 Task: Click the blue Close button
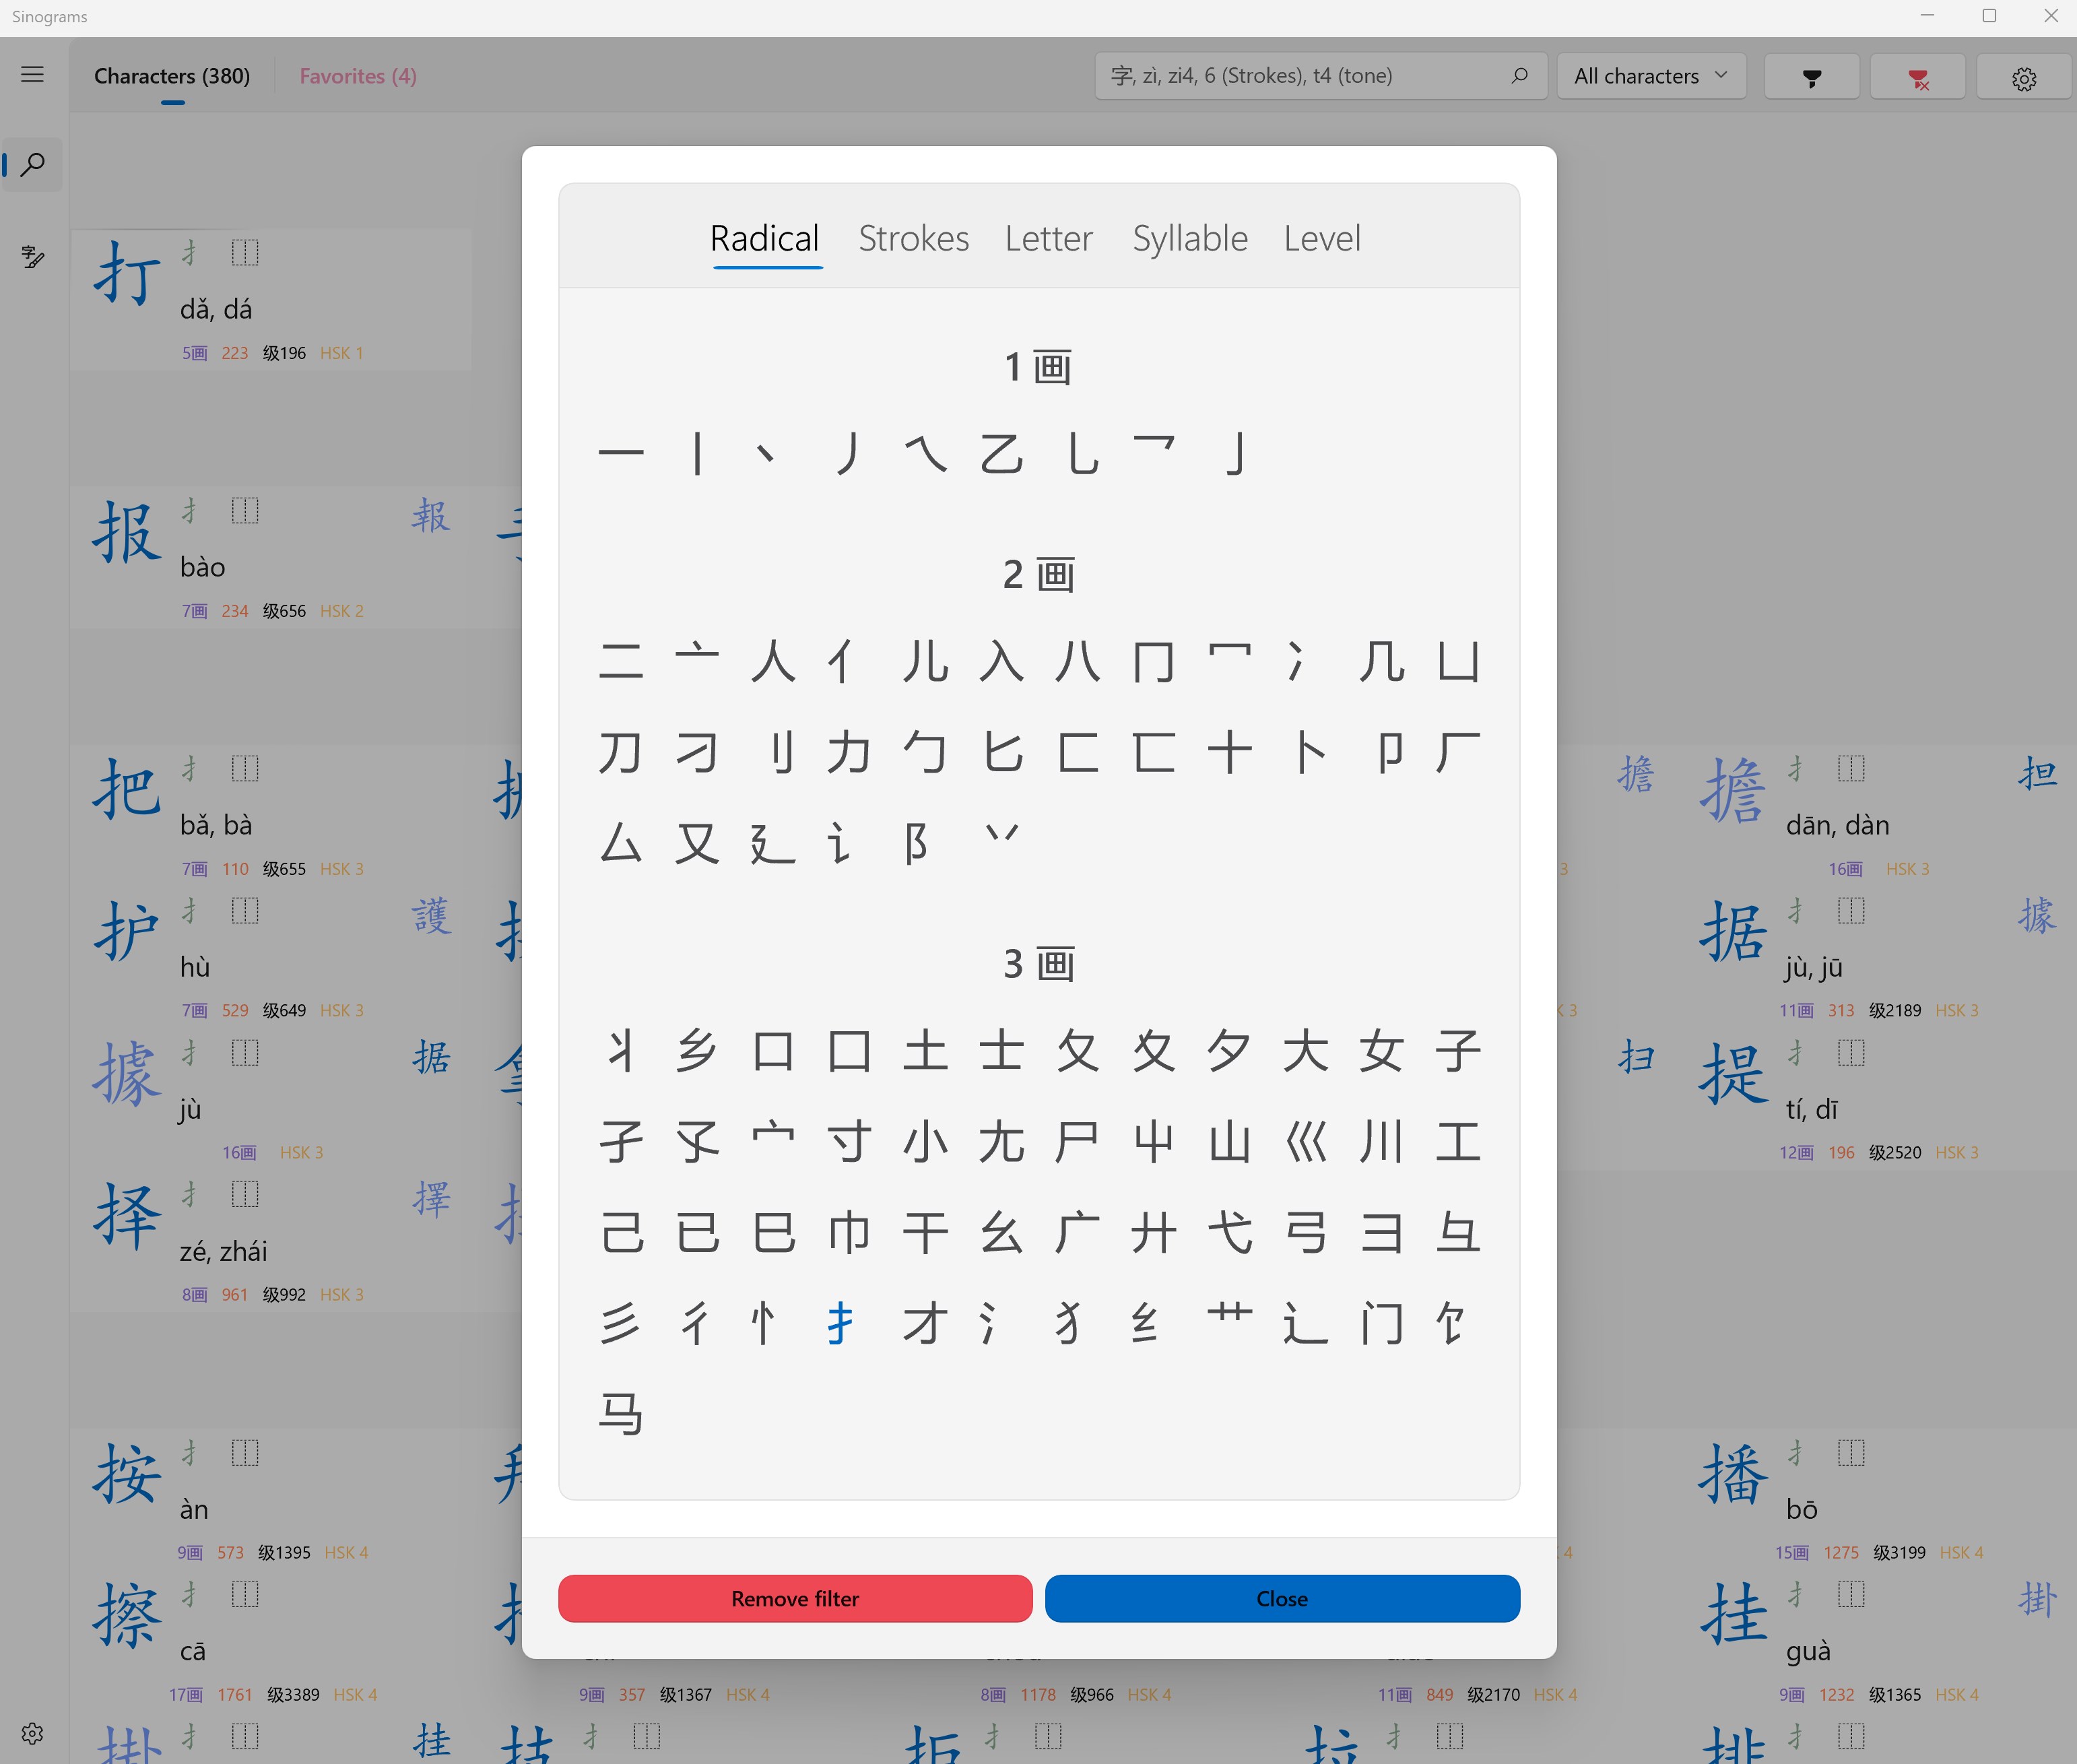coord(1282,1598)
